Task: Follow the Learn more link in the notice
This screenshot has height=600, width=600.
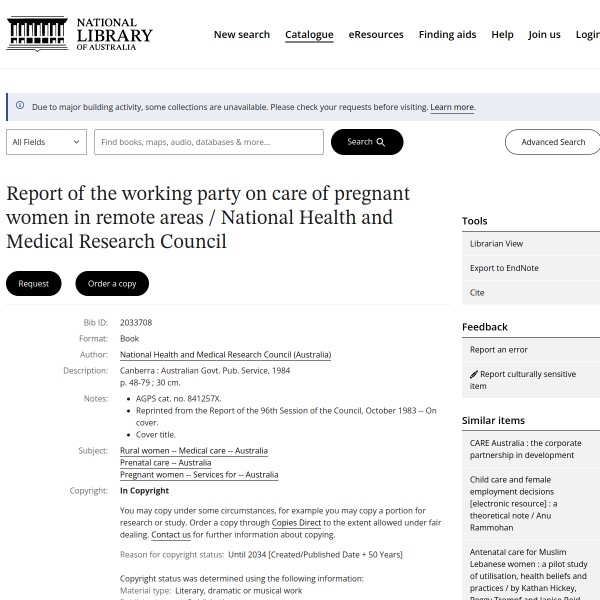Action: (452, 107)
